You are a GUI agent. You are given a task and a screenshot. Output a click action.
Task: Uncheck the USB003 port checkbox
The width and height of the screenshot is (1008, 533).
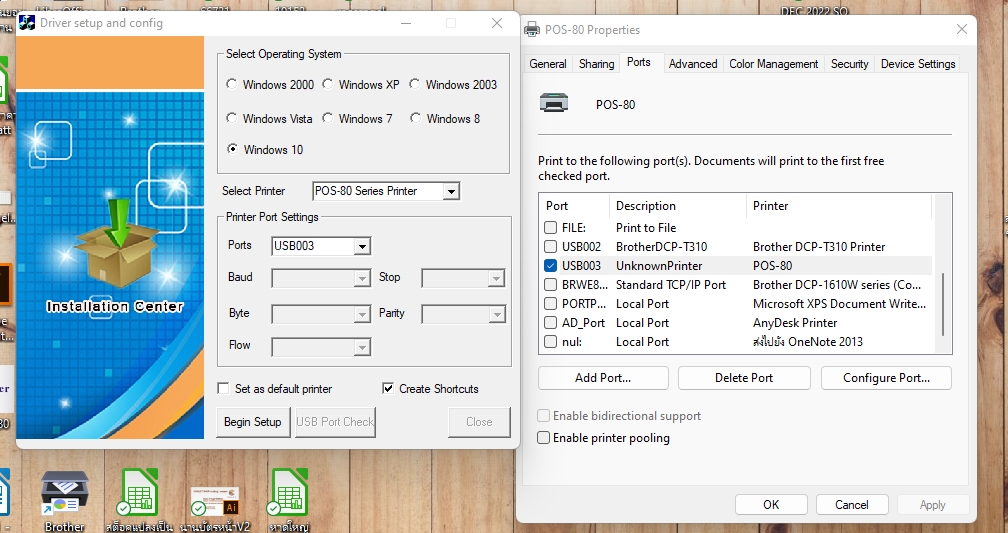pos(550,266)
